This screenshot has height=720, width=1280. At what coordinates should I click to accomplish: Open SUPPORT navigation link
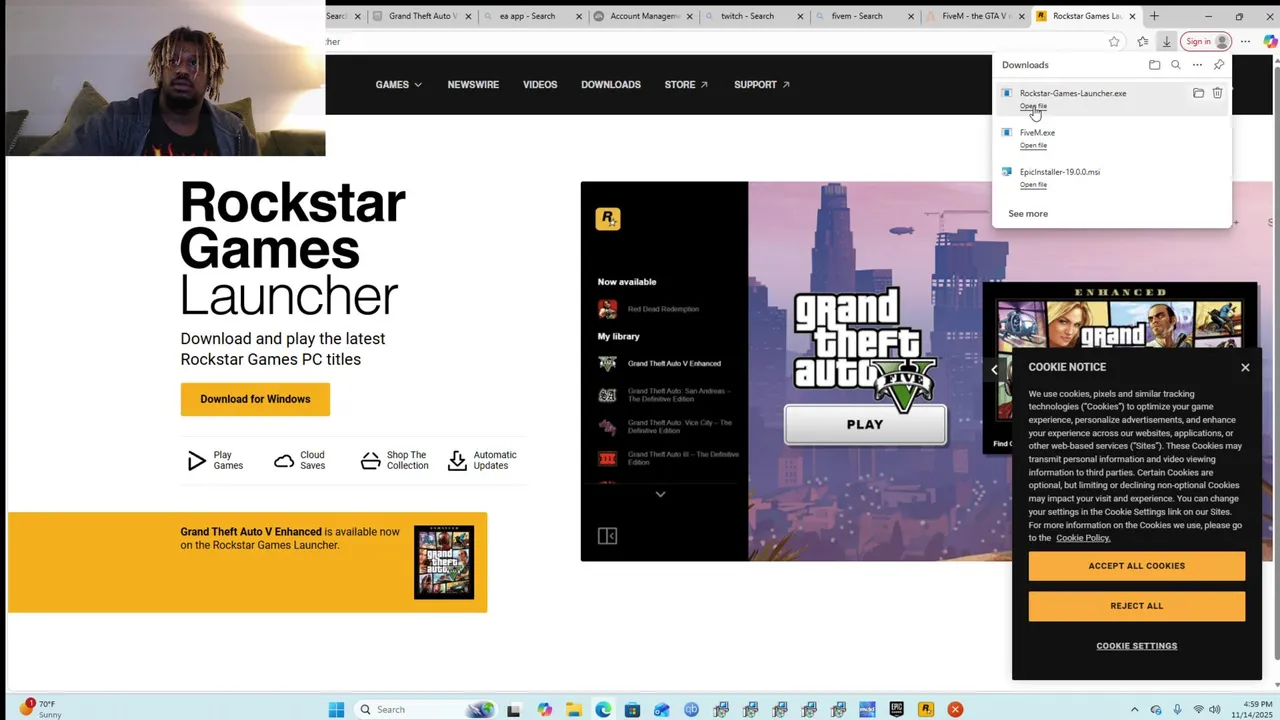(762, 85)
